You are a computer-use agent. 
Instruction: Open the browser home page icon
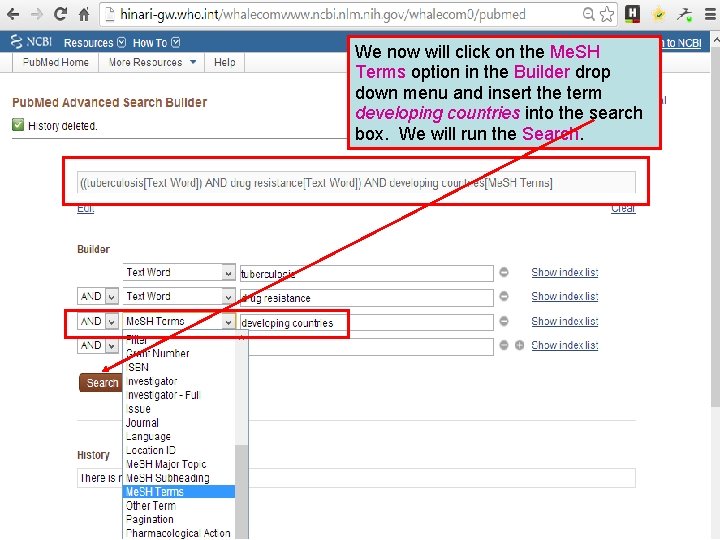click(84, 14)
